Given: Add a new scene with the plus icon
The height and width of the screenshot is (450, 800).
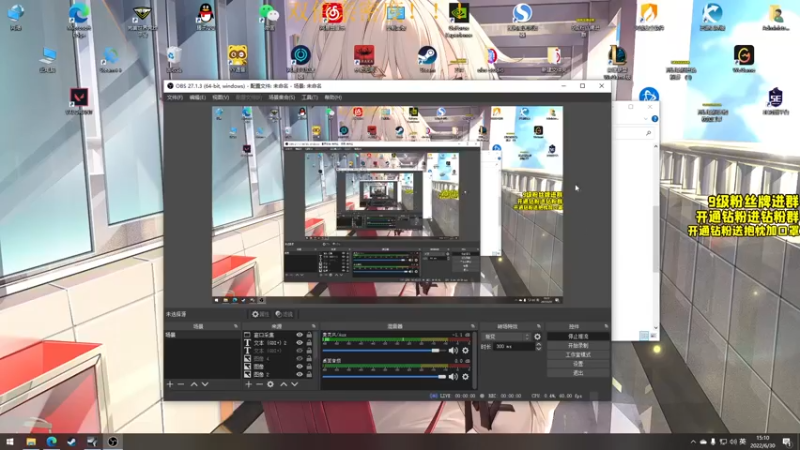Looking at the screenshot, I should [x=170, y=384].
